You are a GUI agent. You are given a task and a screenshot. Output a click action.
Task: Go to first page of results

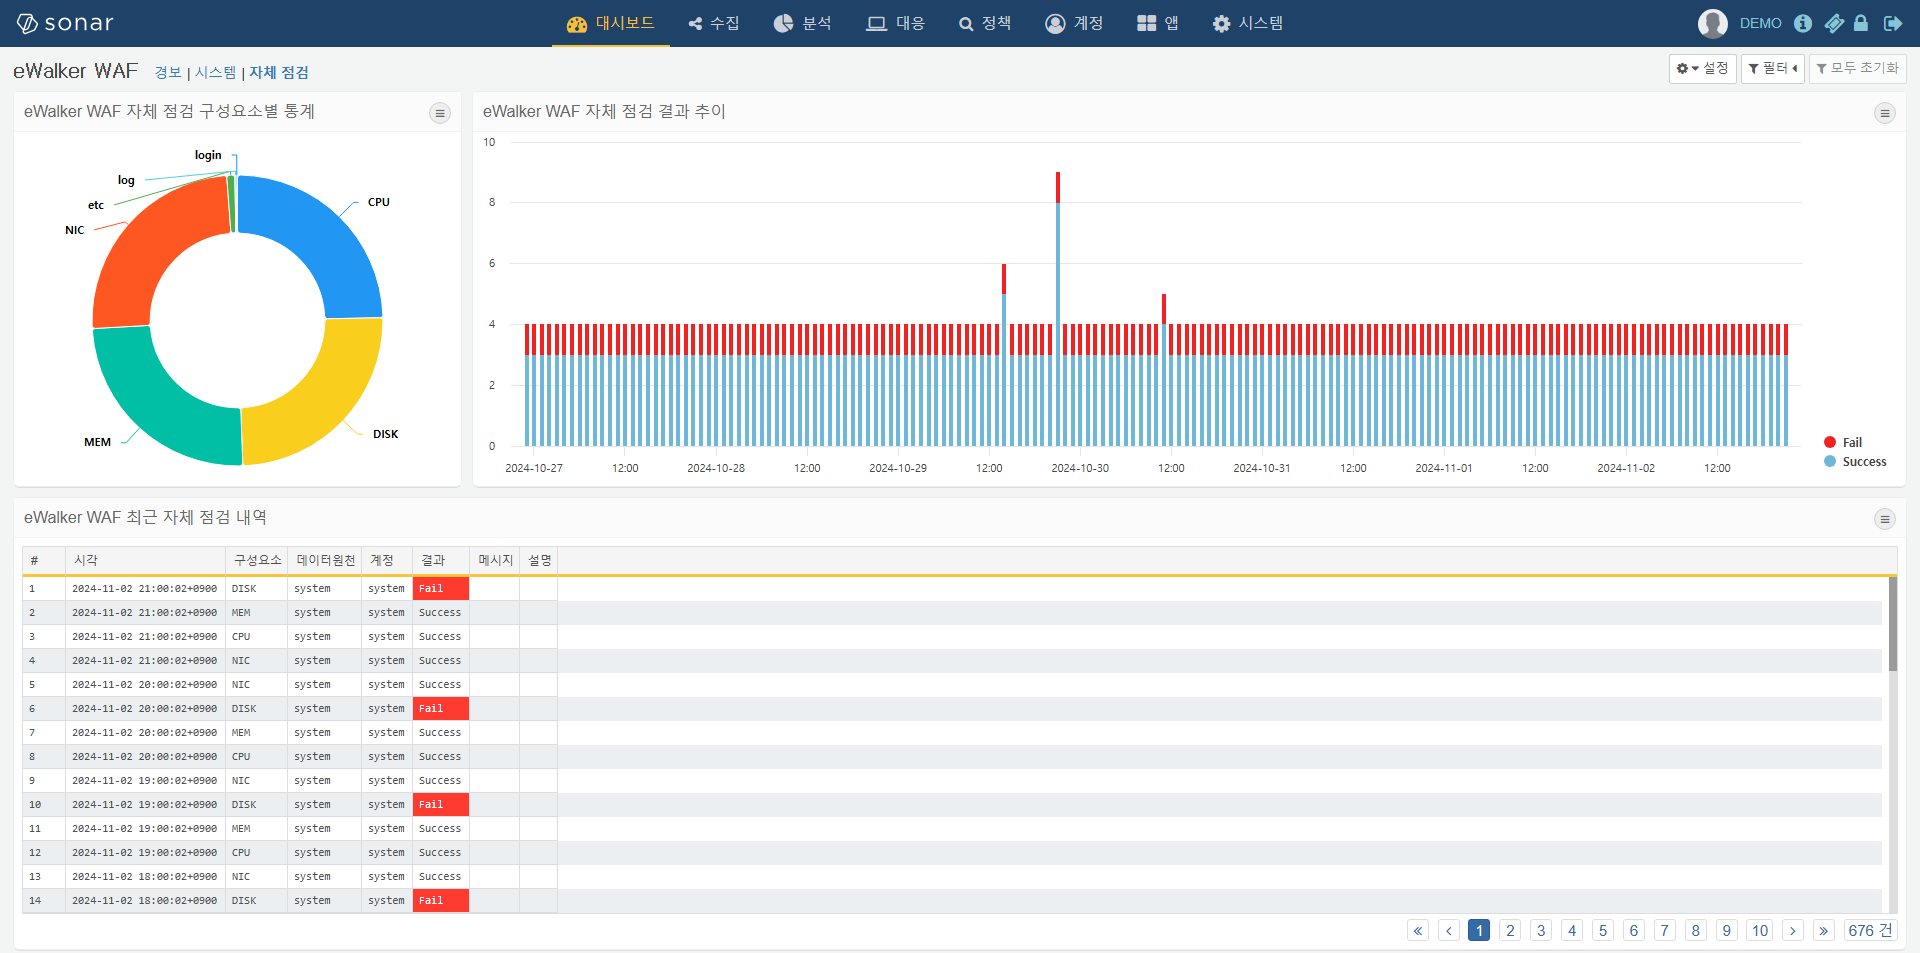[x=1418, y=930]
